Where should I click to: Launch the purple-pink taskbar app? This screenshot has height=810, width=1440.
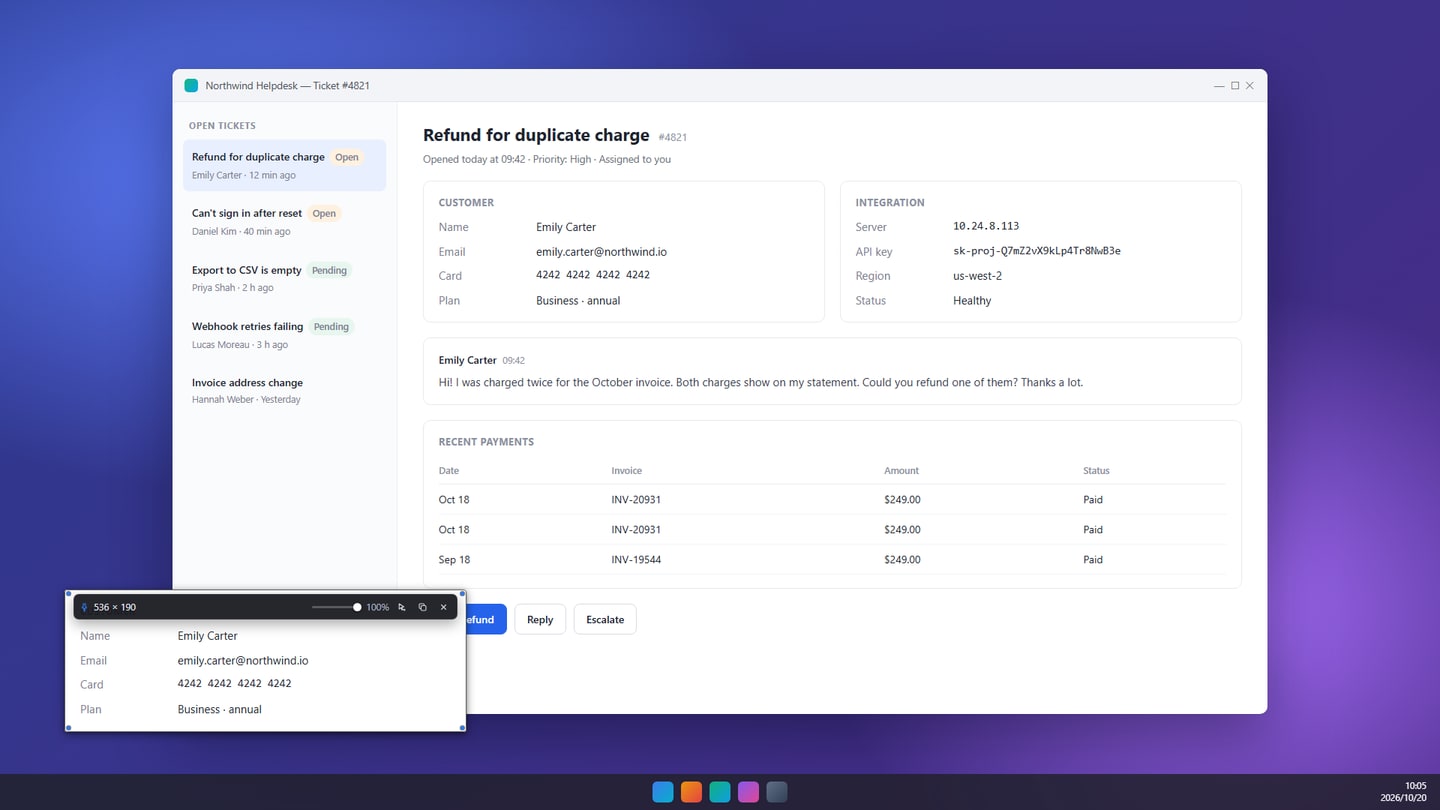point(748,792)
